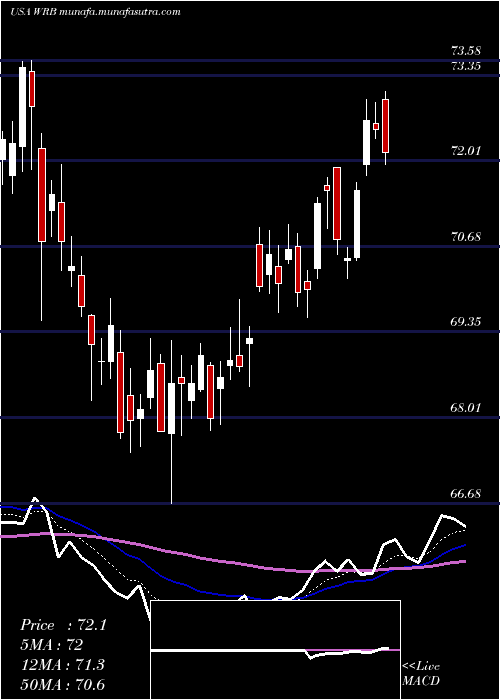Screen dimensions: 500x700
Task: Click the Price : 72.1 readout
Action: 63,625
